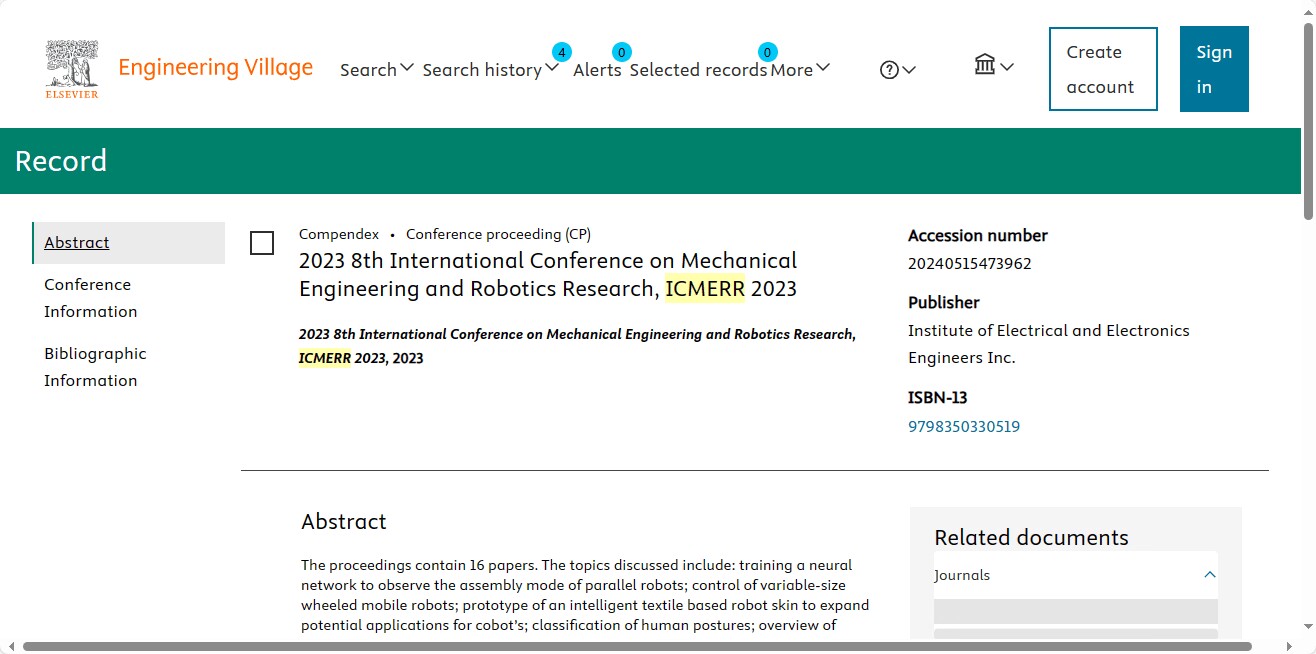Open the Alerts page
This screenshot has width=1316, height=654.
point(597,70)
